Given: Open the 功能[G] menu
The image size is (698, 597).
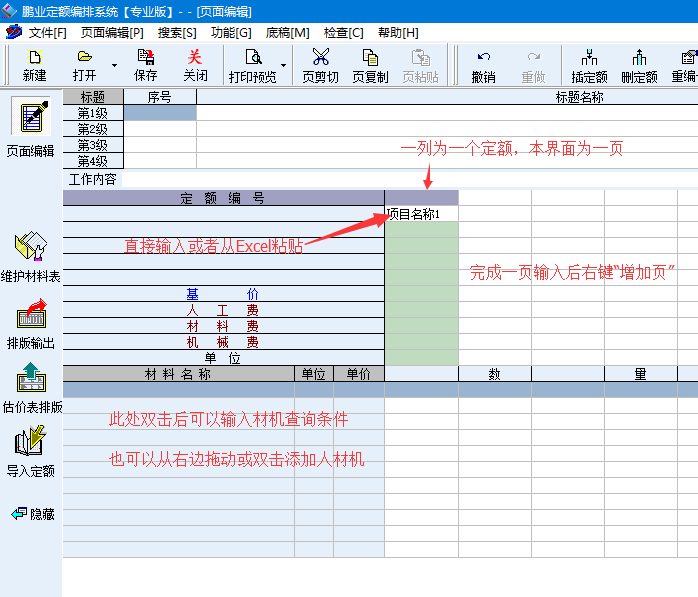Looking at the screenshot, I should pyautogui.click(x=231, y=32).
